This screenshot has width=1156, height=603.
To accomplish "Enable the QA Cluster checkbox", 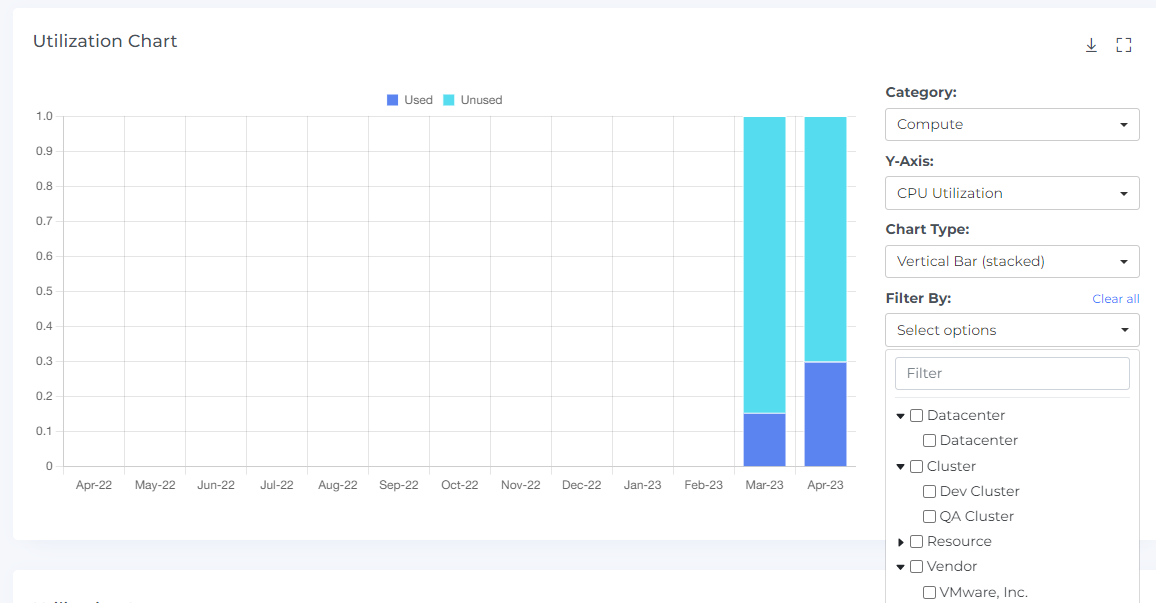I will tap(930, 517).
